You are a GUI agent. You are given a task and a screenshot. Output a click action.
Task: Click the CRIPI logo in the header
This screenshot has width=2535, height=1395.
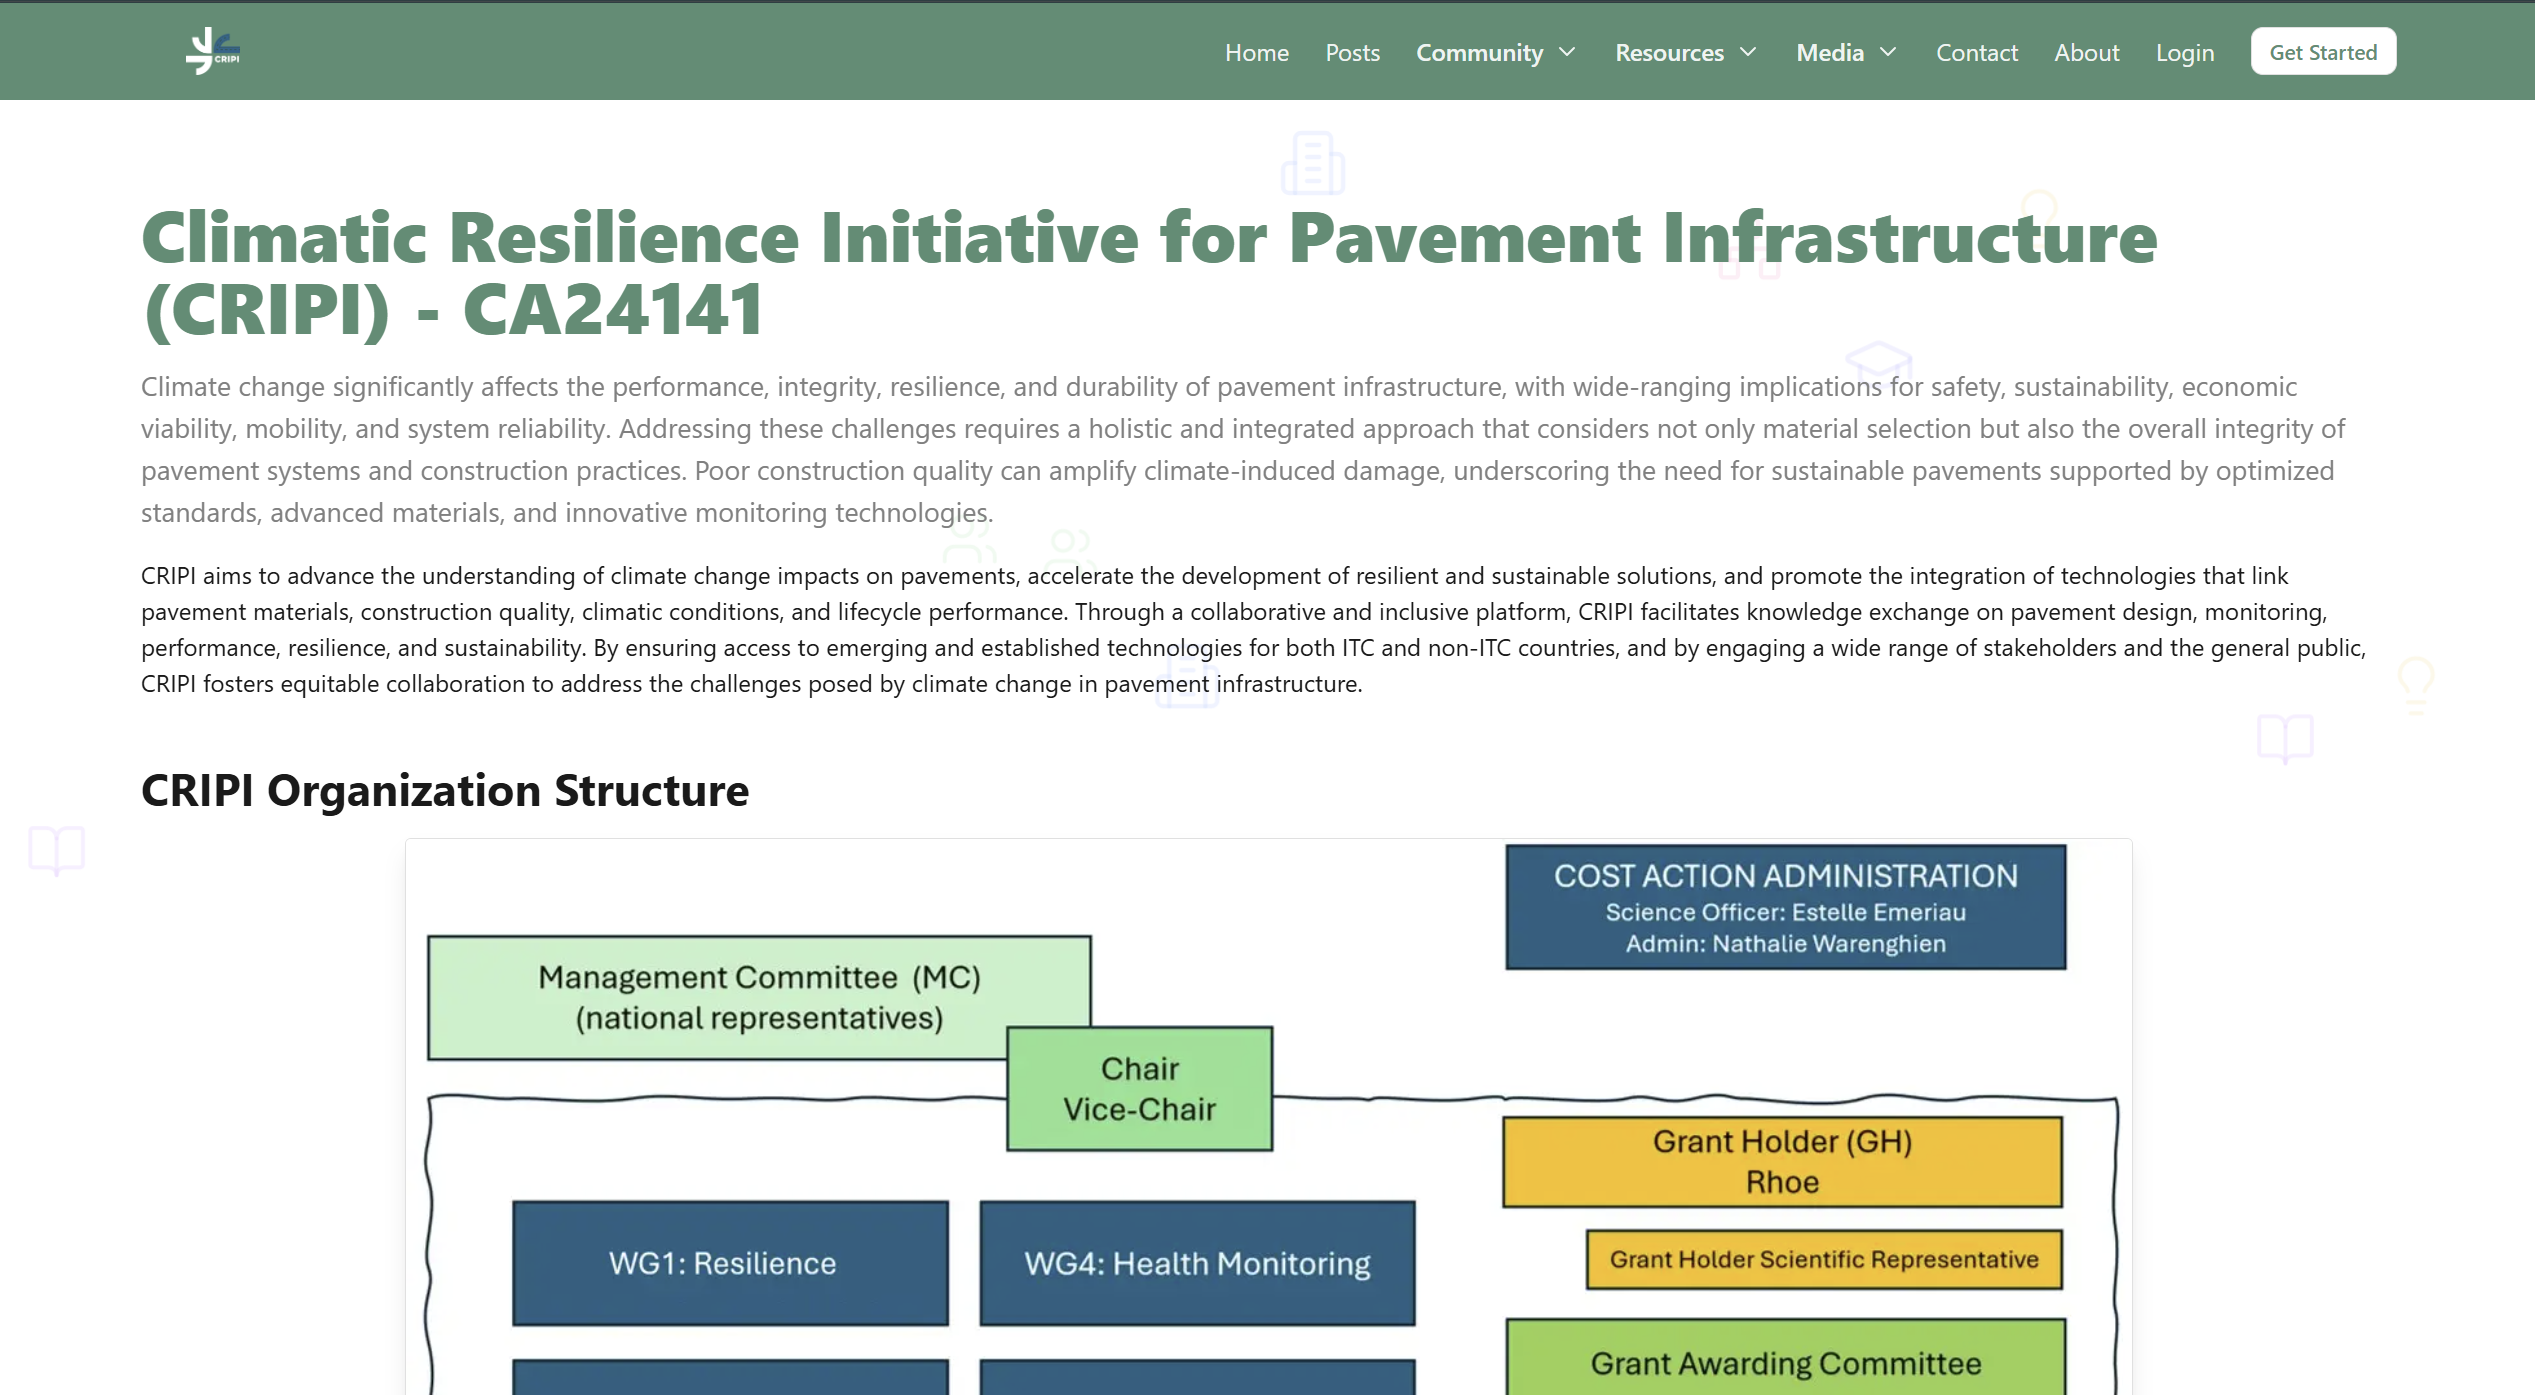pos(211,51)
